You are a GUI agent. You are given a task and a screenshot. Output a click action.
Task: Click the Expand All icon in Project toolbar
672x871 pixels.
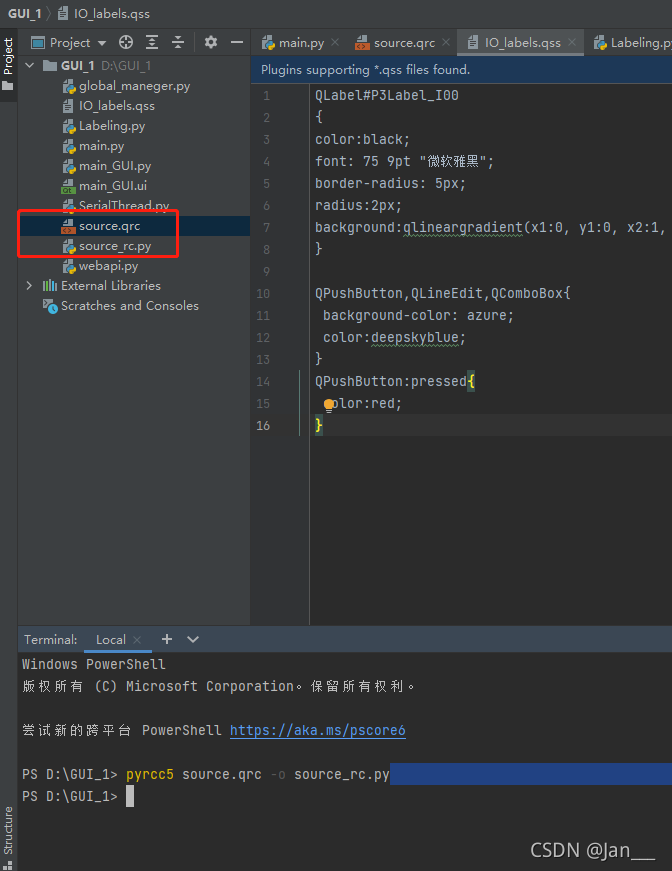tap(152, 42)
